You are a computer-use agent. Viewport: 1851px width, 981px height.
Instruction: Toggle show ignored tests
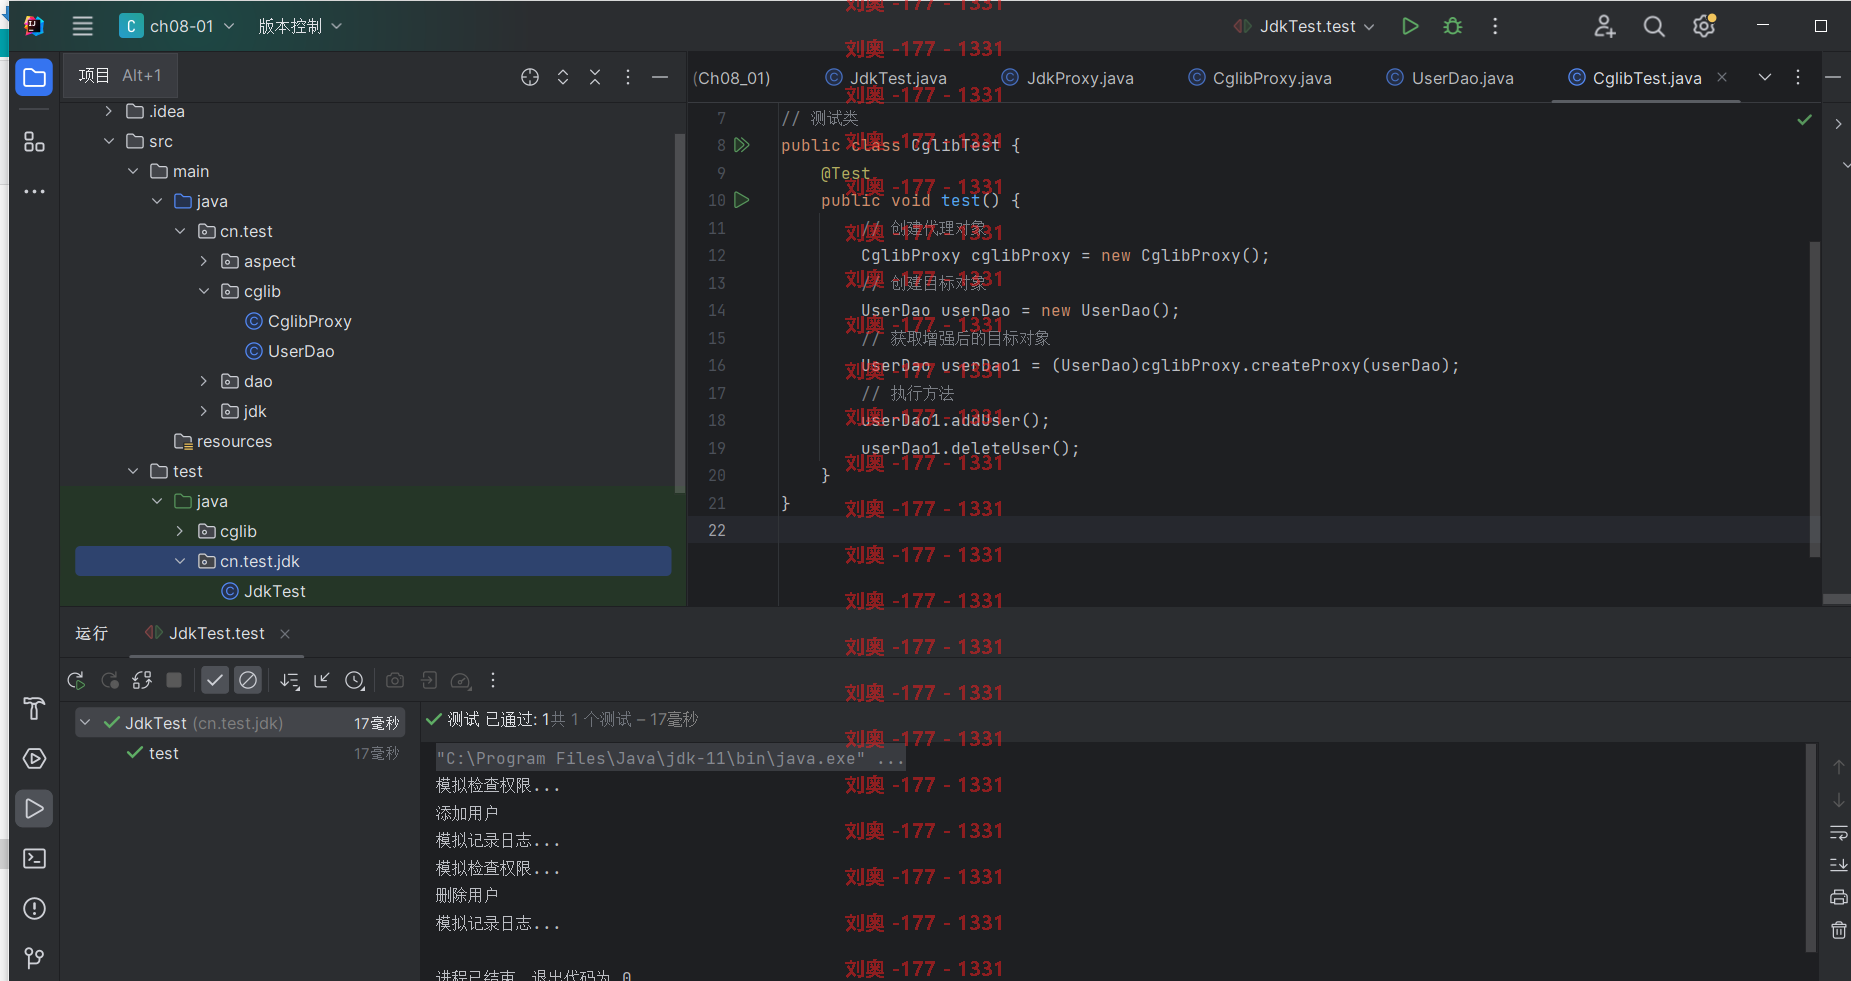[x=248, y=680]
